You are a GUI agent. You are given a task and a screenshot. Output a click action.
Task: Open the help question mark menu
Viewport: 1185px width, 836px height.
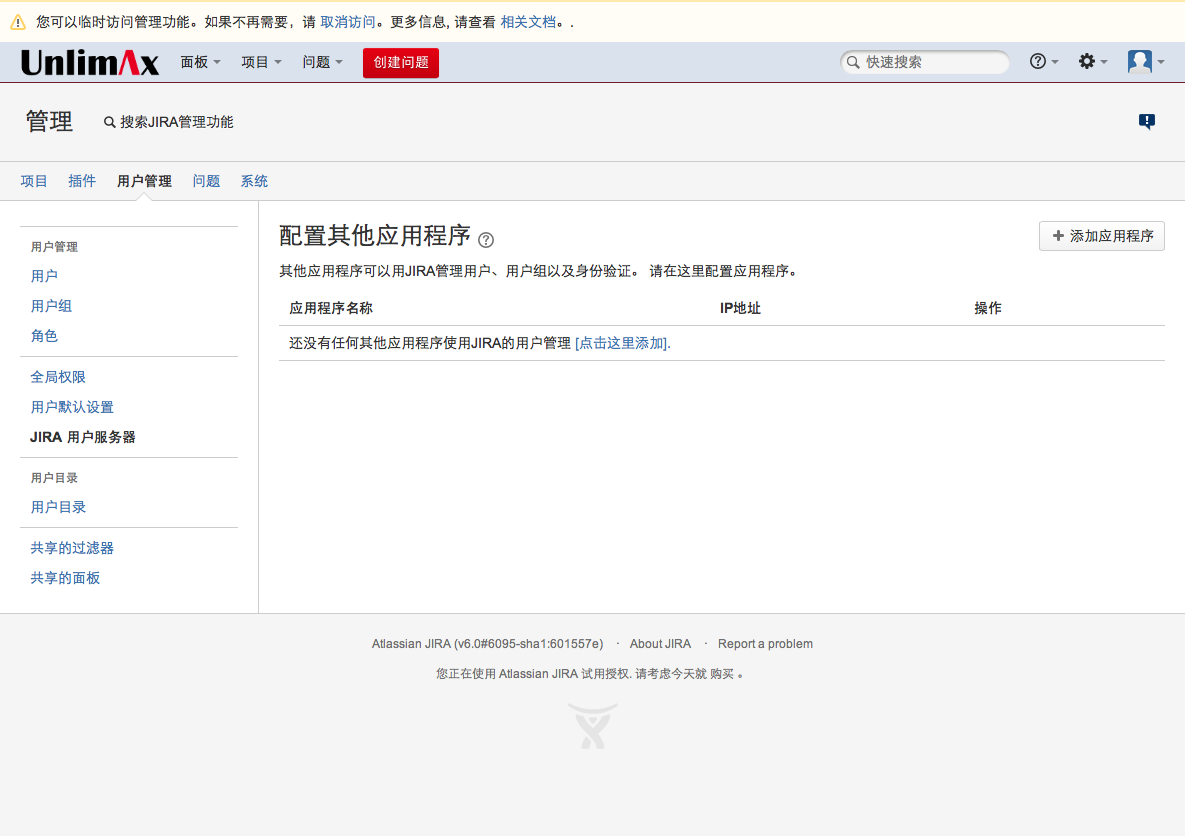1043,62
